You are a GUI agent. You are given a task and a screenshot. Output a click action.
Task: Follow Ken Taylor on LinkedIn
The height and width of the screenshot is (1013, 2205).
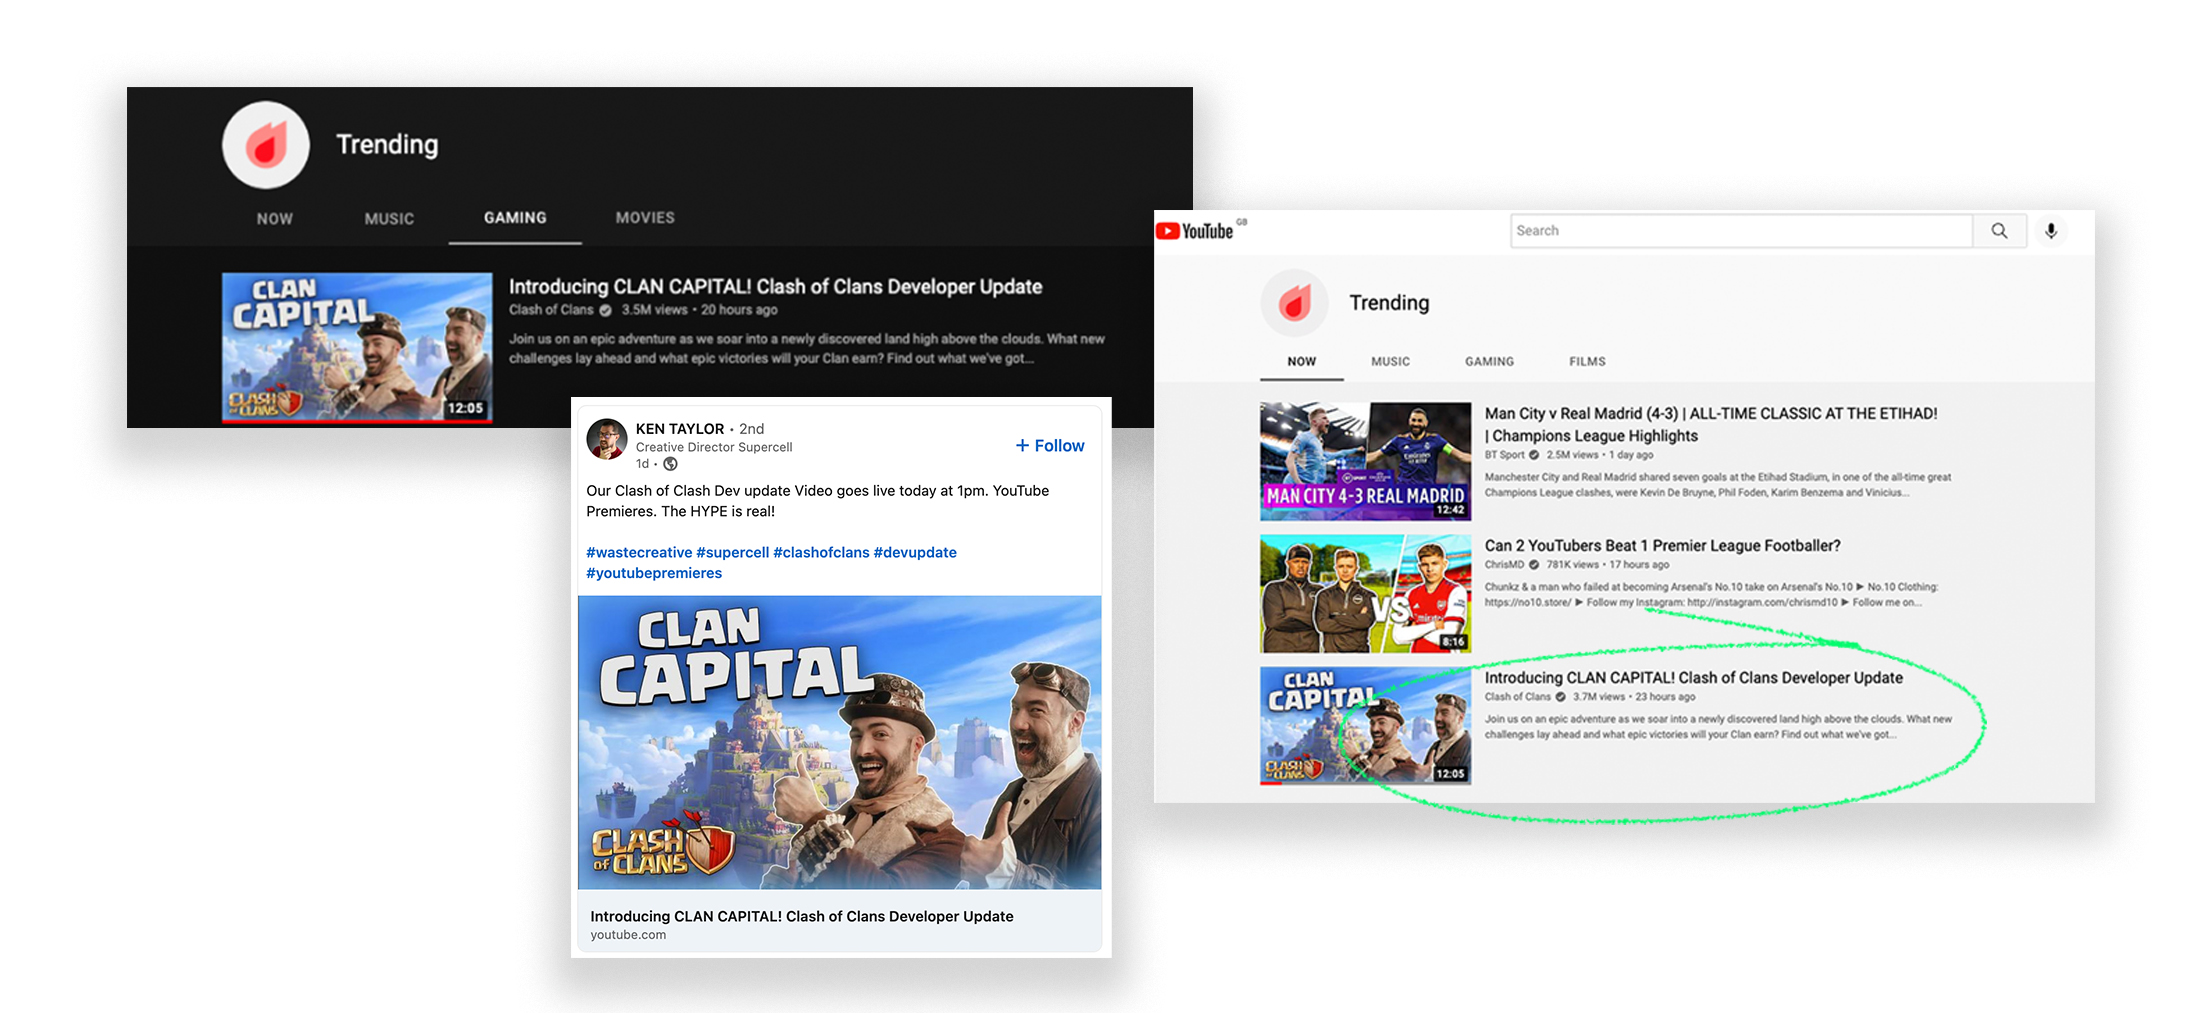click(1048, 445)
